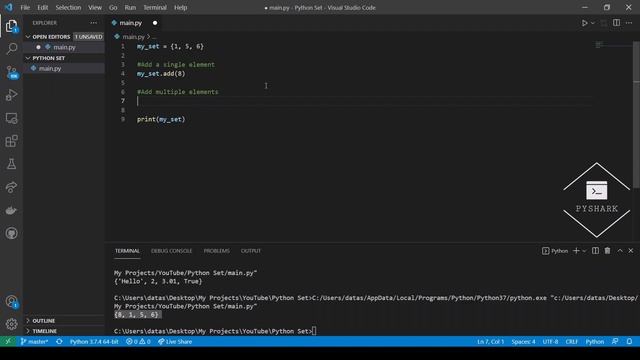The height and width of the screenshot is (360, 640).
Task: Open Explorer views ellipsis menu
Action: click(94, 23)
